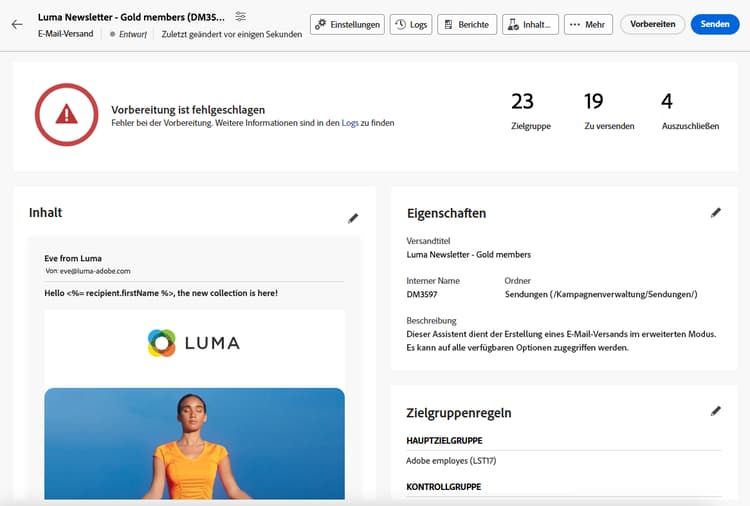Image resolution: width=750 pixels, height=506 pixels.
Task: Click the Zuletzt geändert timestamp text
Action: coord(232,34)
